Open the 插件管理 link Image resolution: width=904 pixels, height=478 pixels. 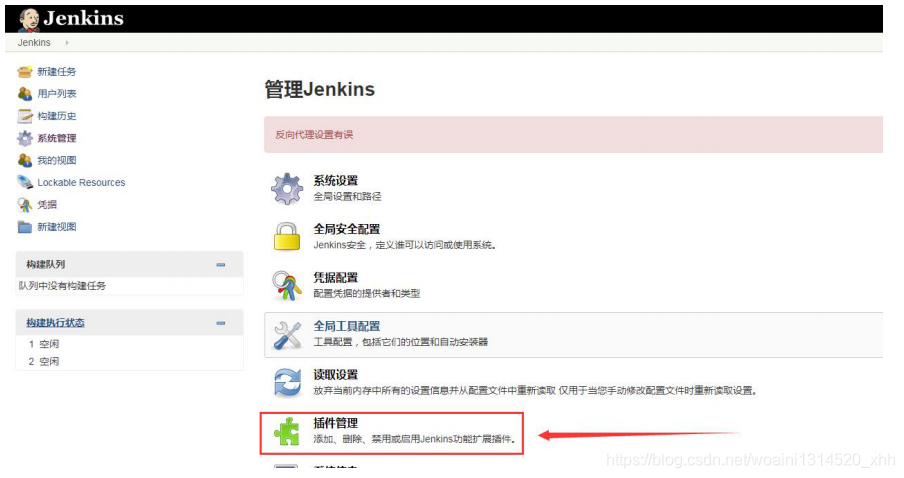tap(336, 423)
